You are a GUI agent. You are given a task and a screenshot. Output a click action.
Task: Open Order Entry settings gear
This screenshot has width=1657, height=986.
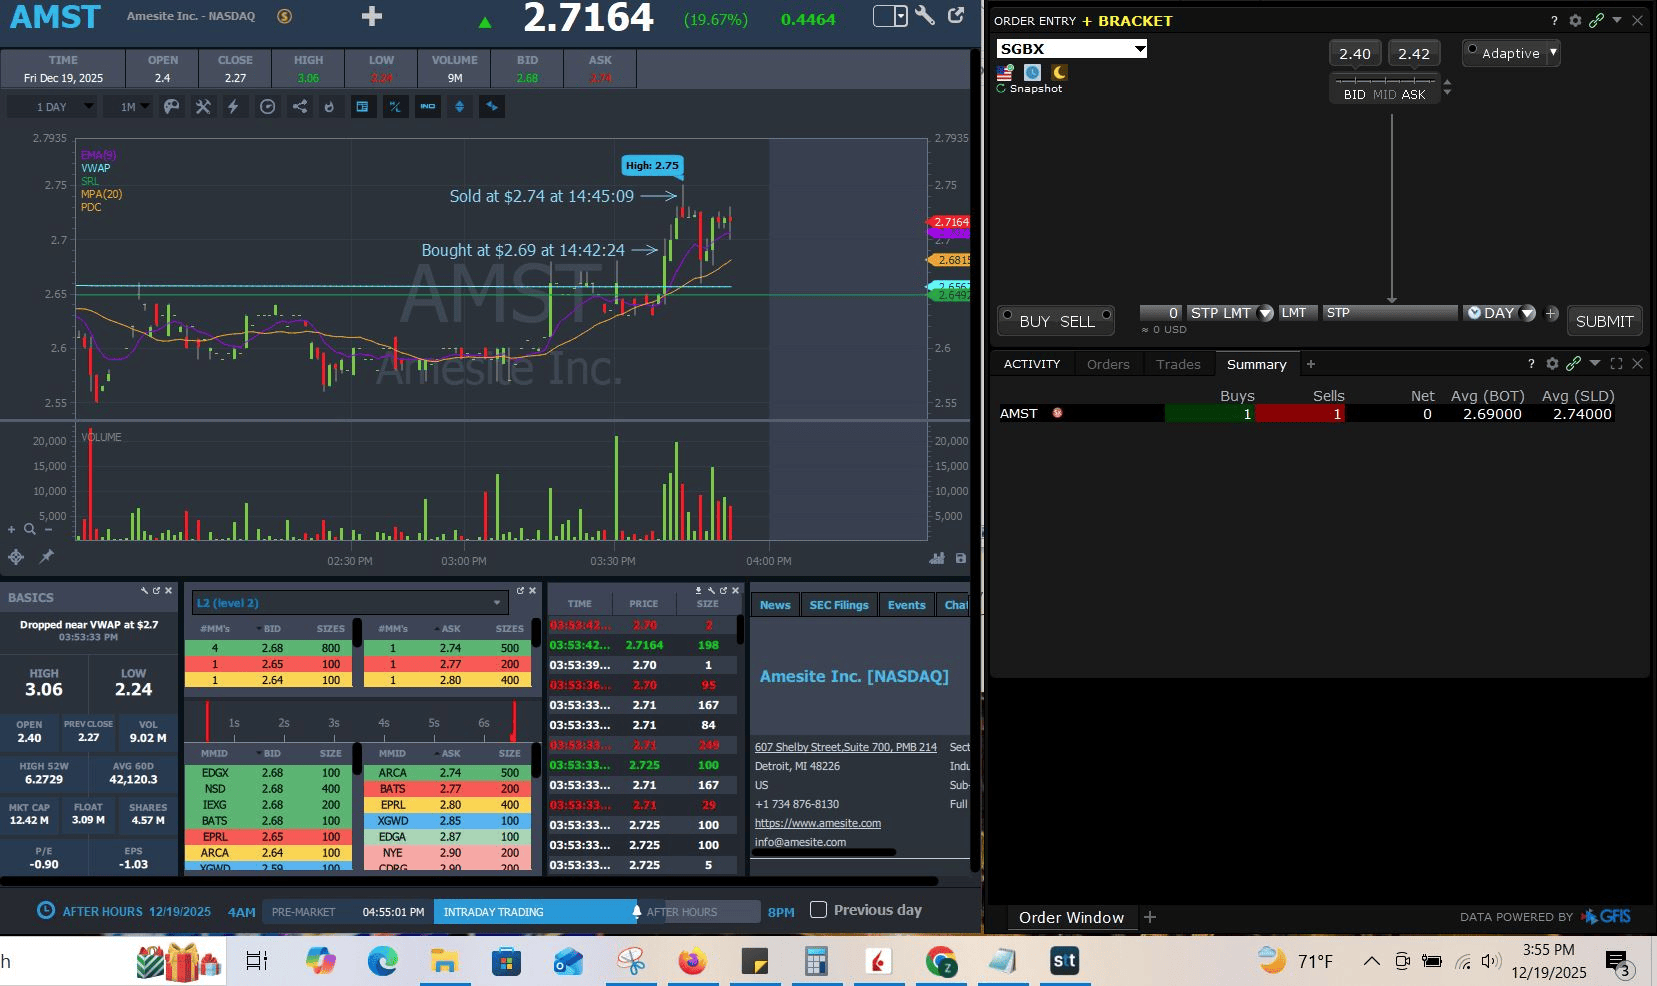pyautogui.click(x=1575, y=20)
